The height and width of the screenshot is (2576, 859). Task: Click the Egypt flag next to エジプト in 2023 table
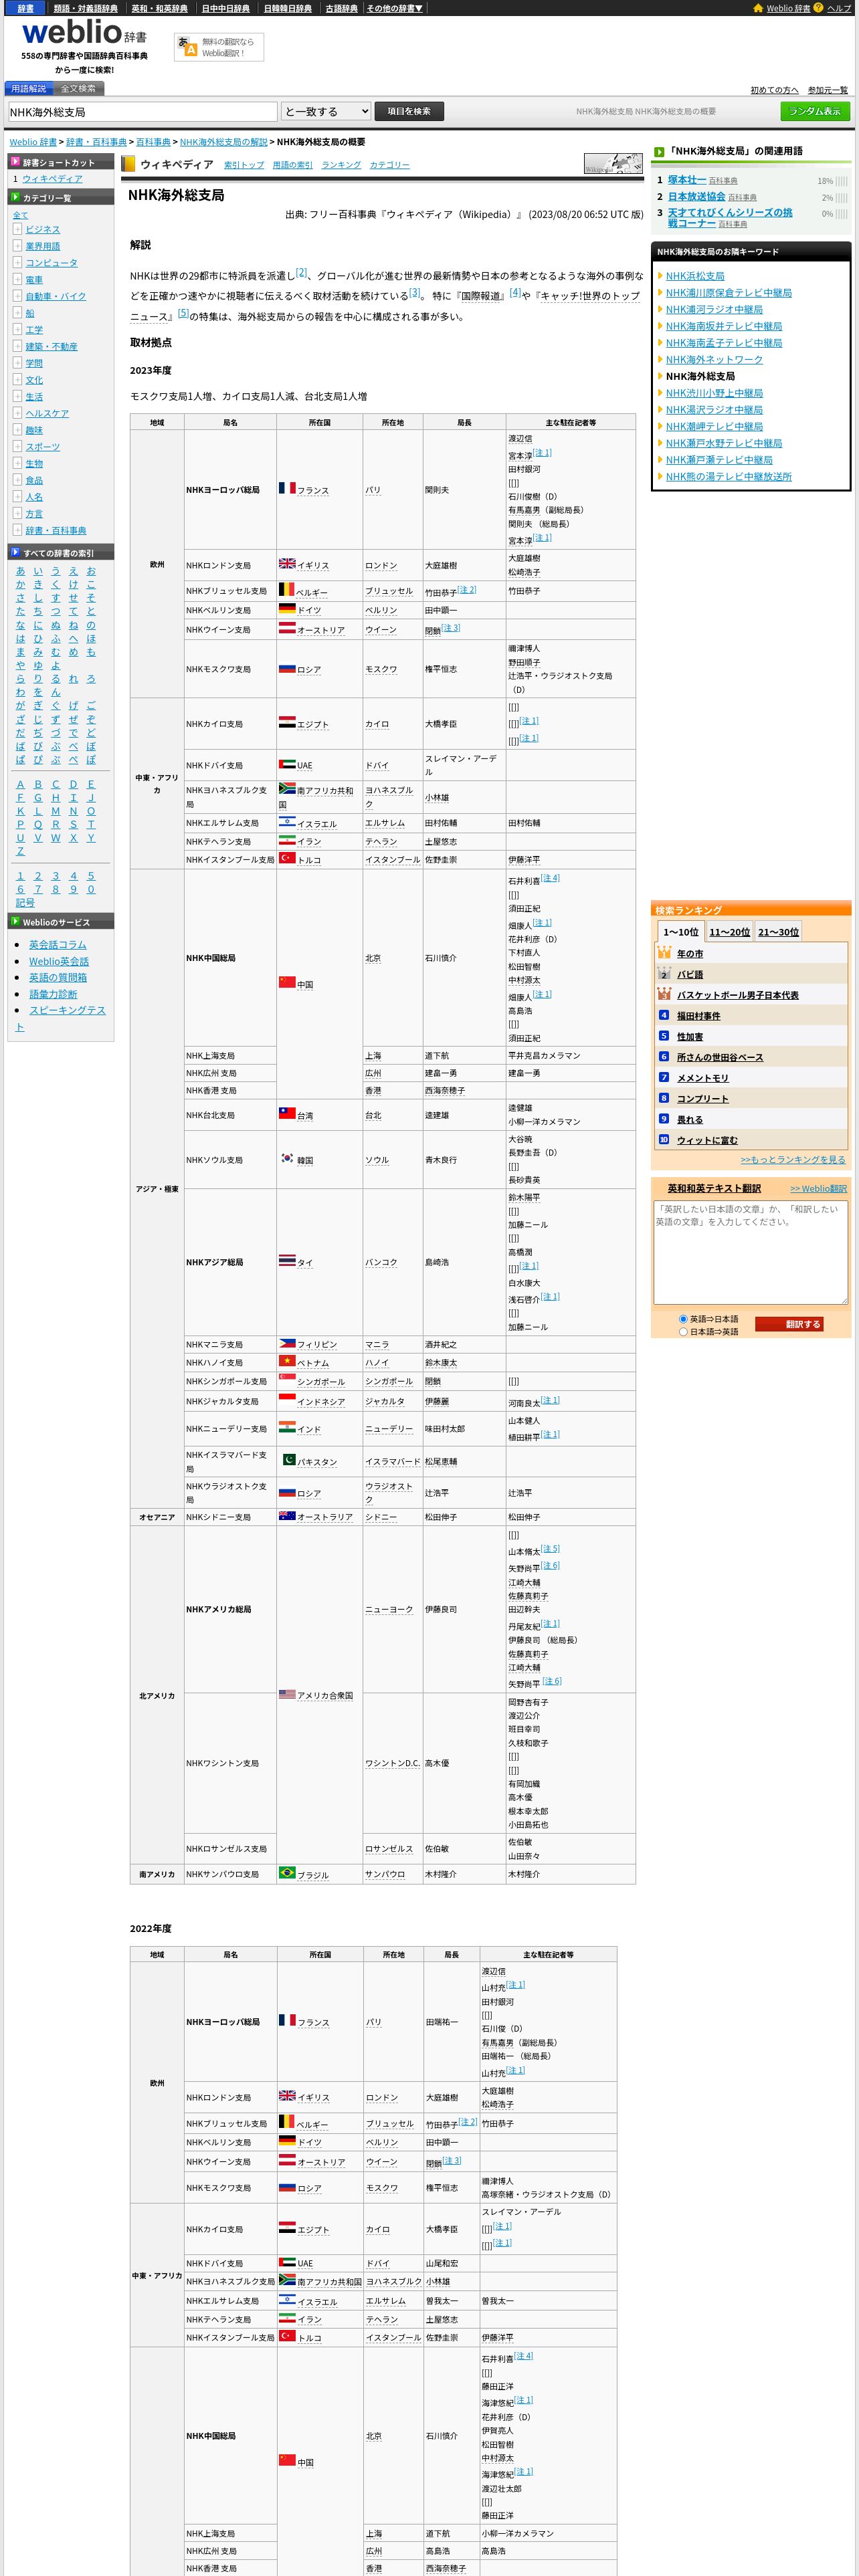(x=287, y=721)
